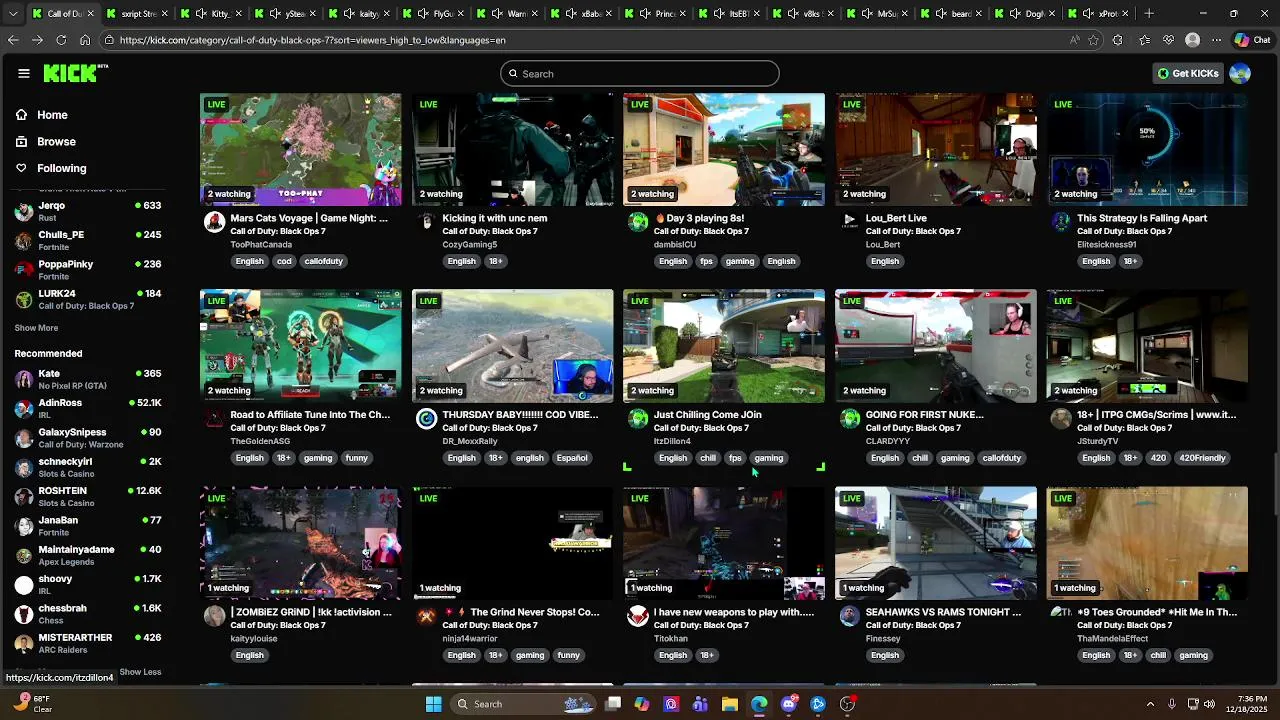Open Microsoft Teams from the taskbar
This screenshot has width=1280, height=720.
coord(700,704)
